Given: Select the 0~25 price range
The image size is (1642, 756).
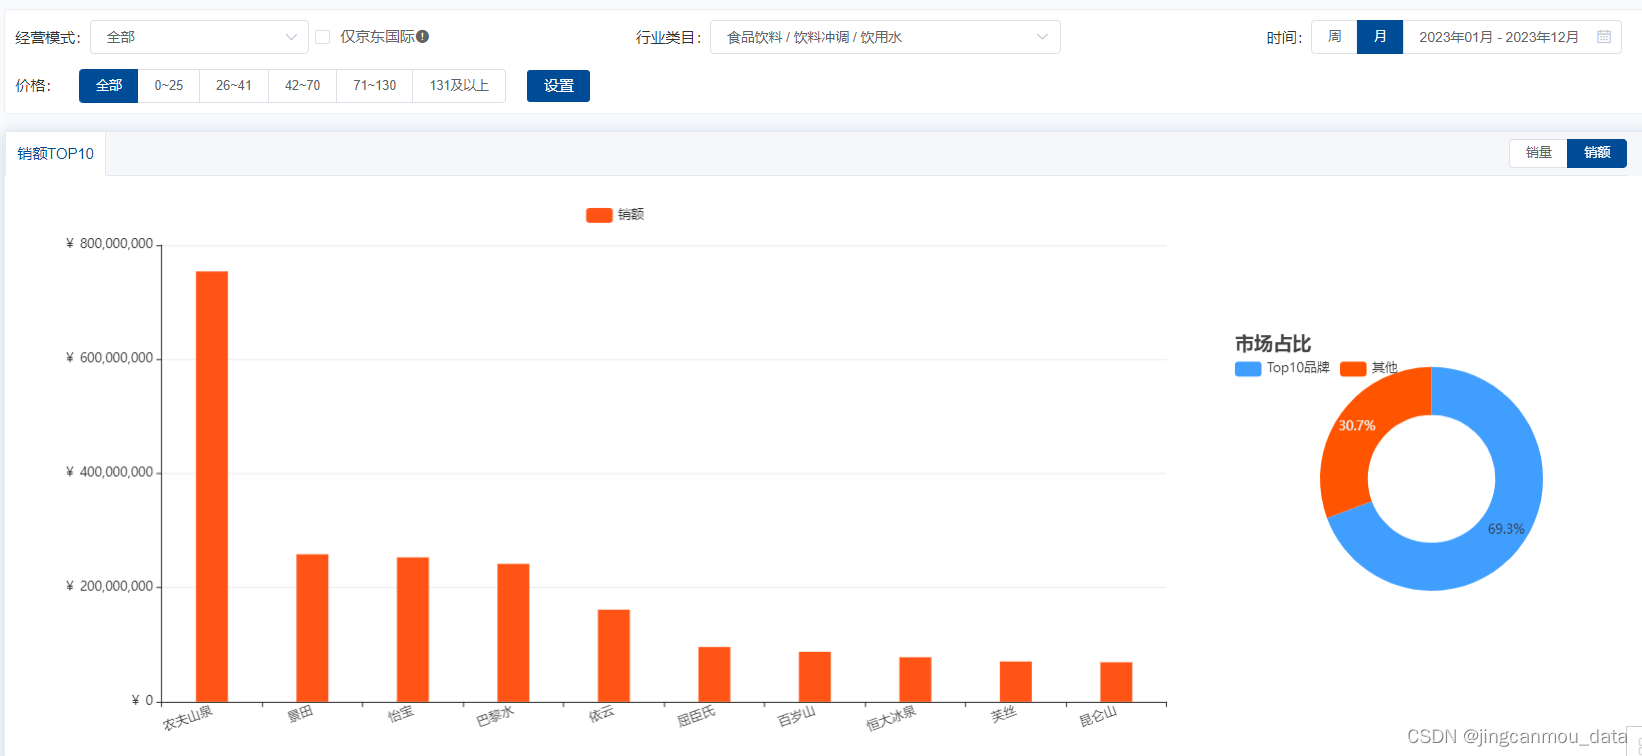Looking at the screenshot, I should 169,86.
